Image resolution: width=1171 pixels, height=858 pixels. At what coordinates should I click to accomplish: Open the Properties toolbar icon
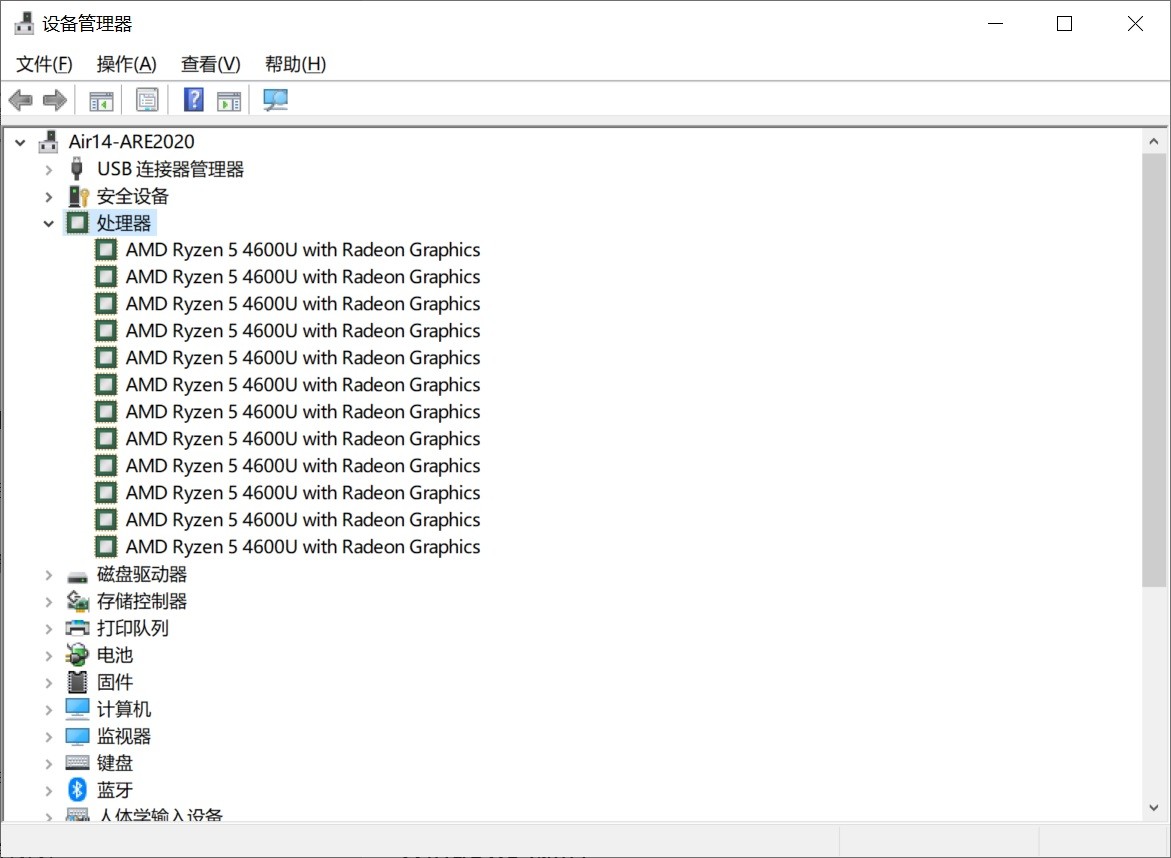[147, 100]
